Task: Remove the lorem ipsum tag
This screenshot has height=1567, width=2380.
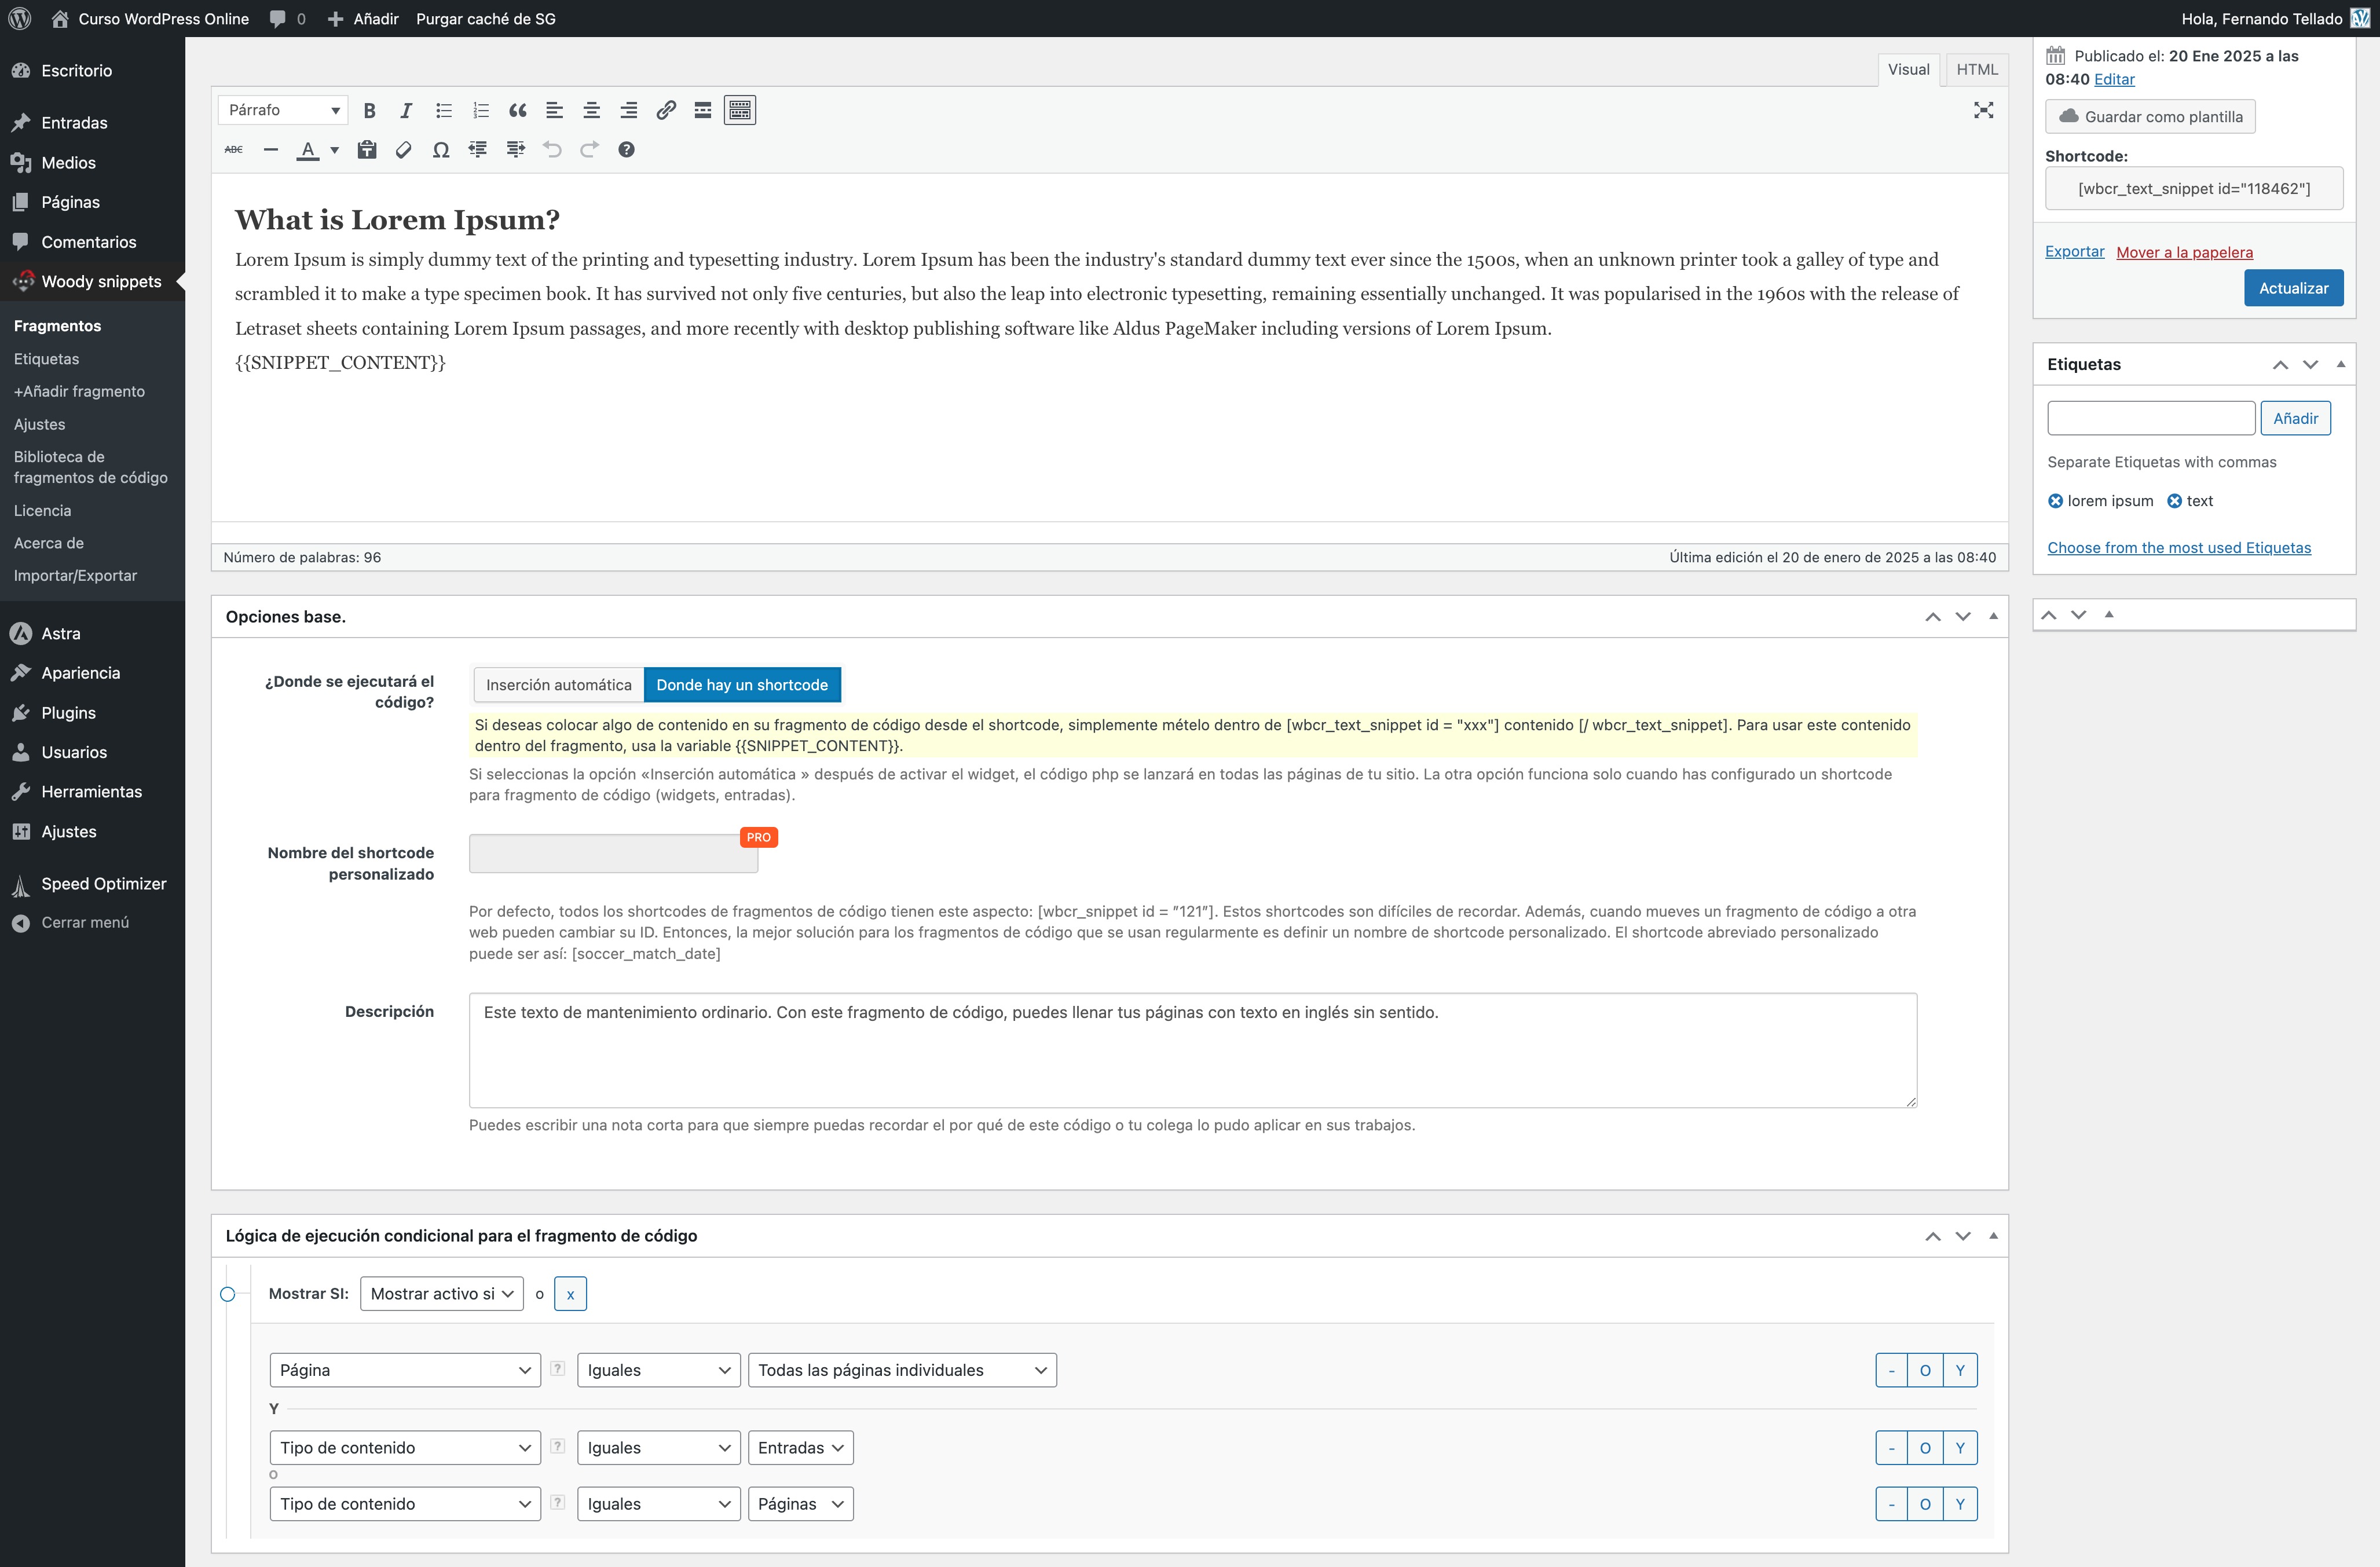Action: 2055,501
